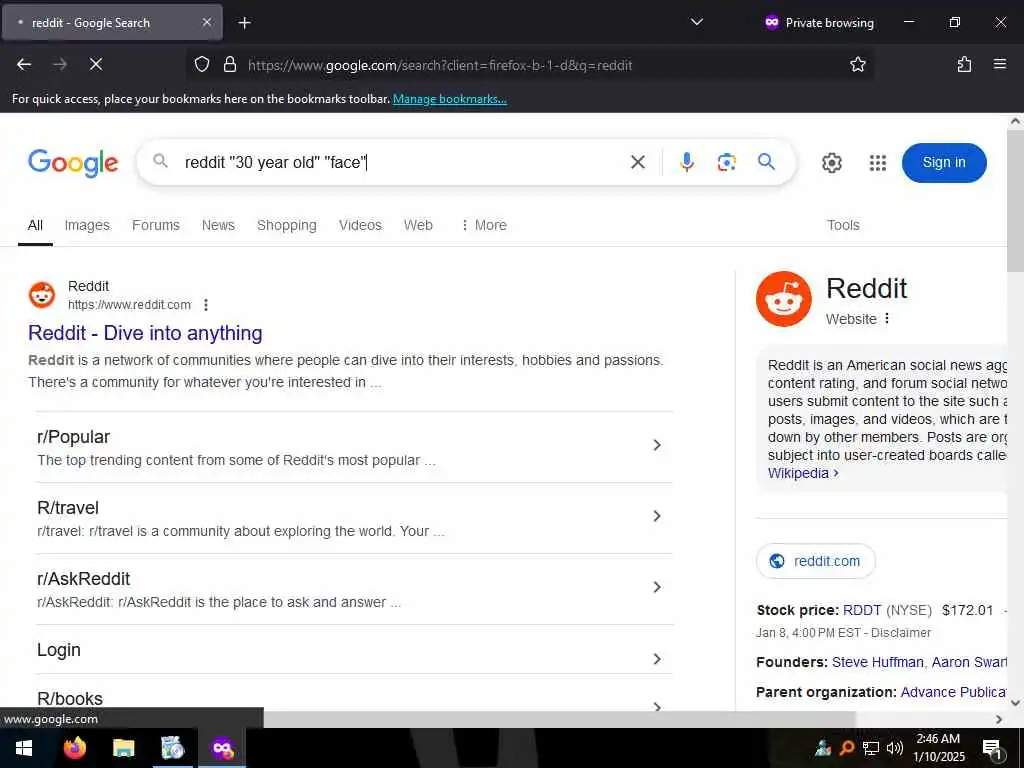Open the Google apps grid
This screenshot has width=1024, height=768.
tap(878, 163)
